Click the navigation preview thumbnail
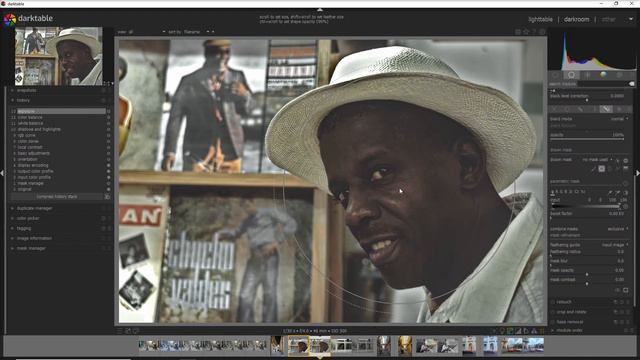This screenshot has height=360, width=640. tap(59, 56)
